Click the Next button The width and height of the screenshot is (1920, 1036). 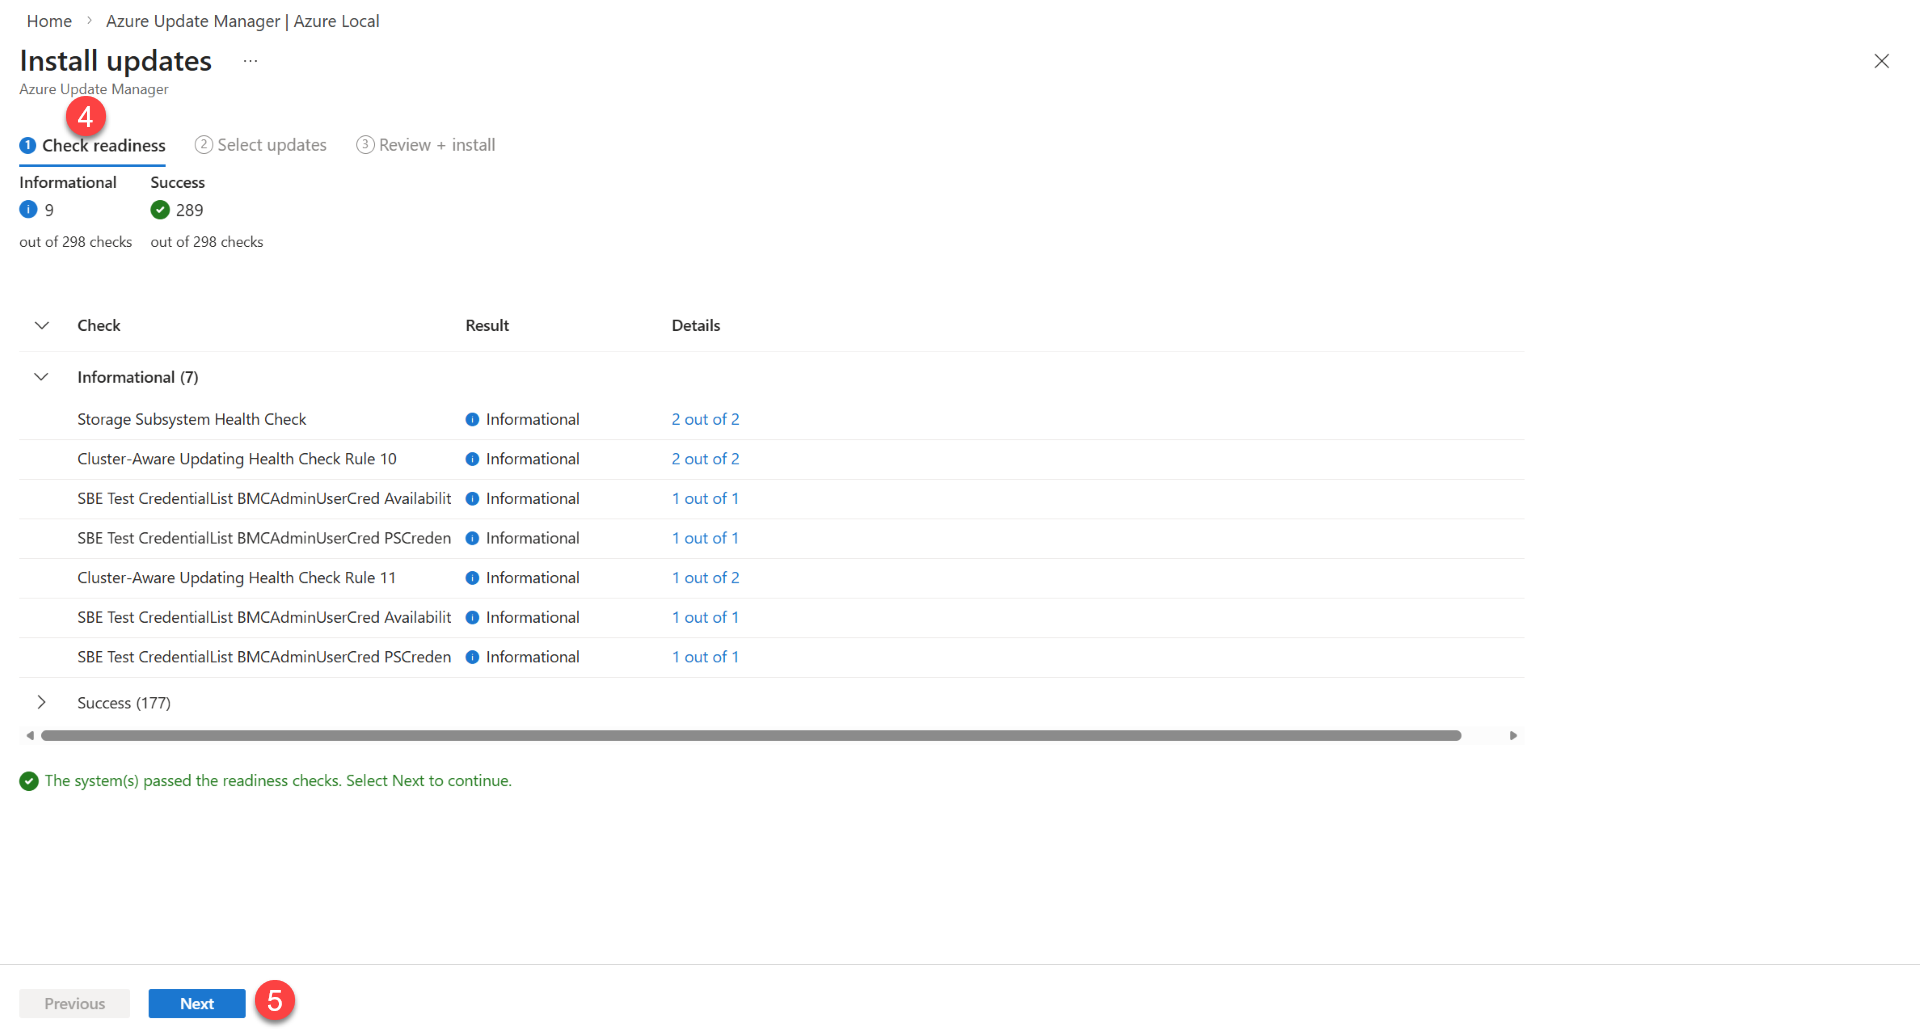pos(197,1004)
